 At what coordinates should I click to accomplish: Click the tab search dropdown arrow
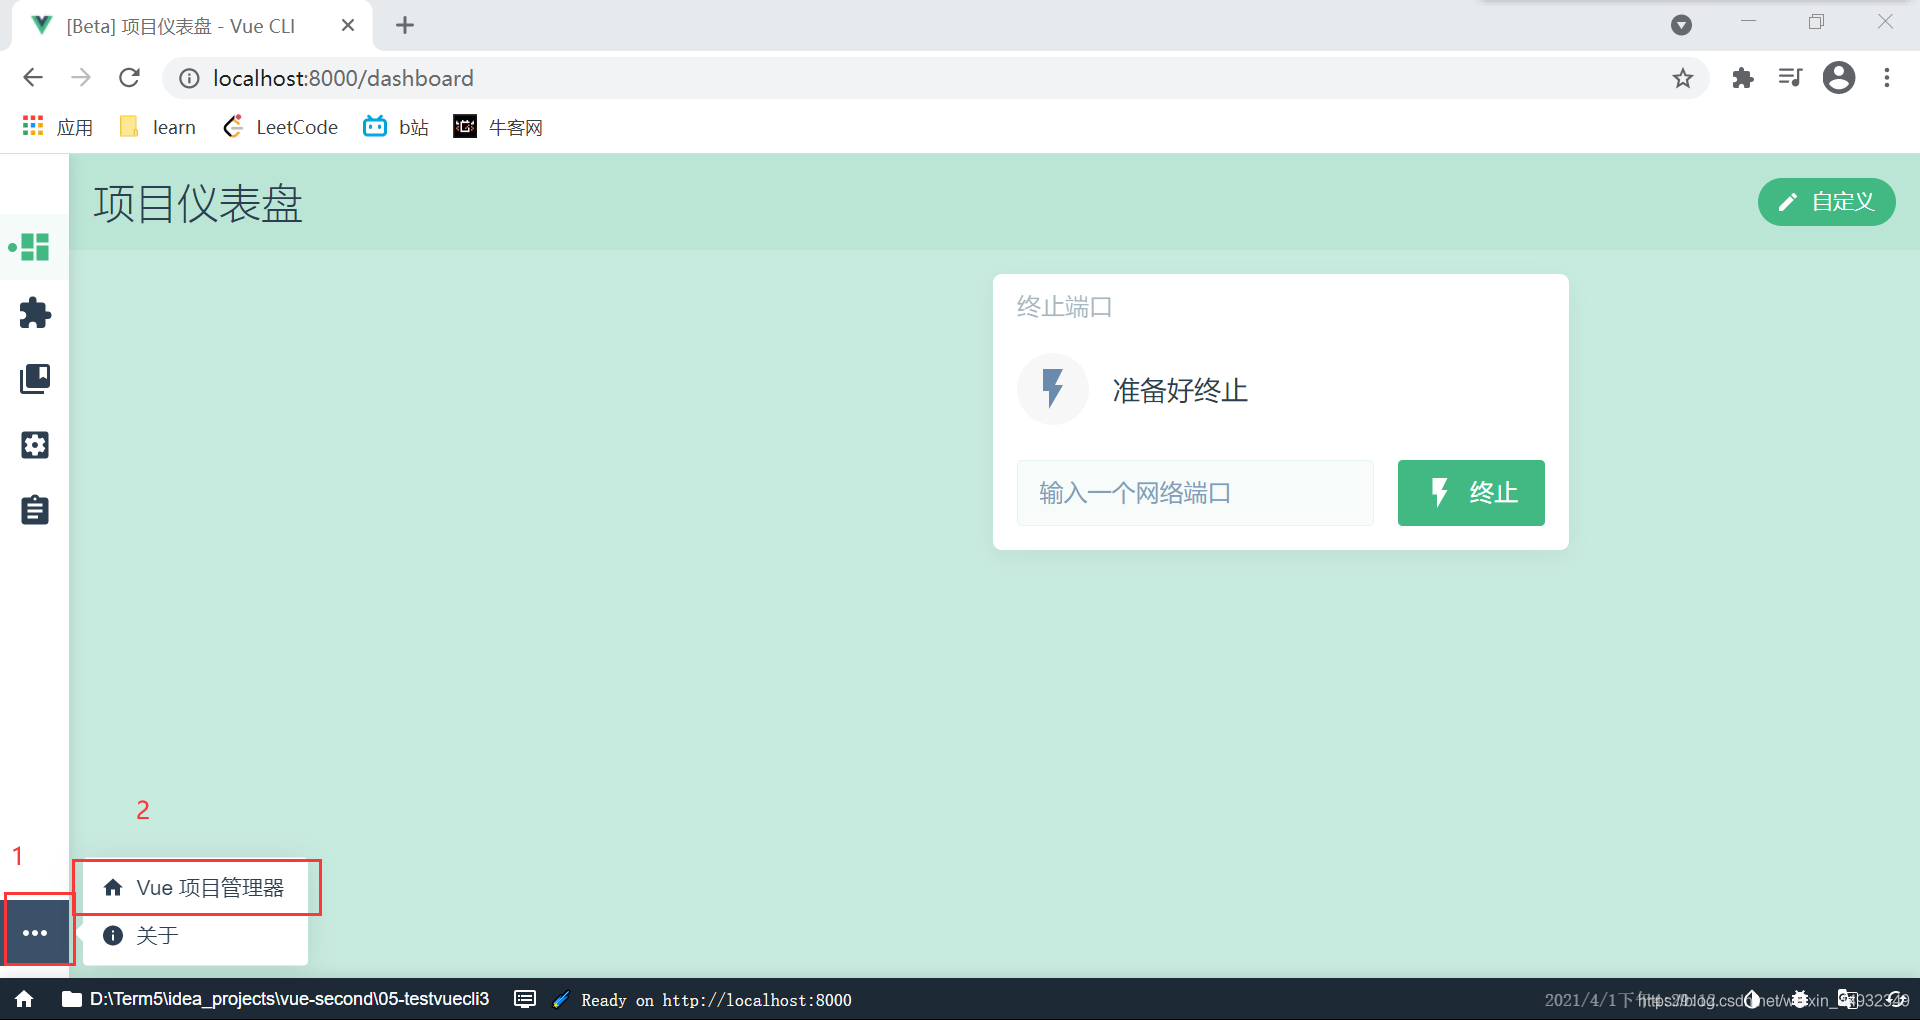(1682, 25)
